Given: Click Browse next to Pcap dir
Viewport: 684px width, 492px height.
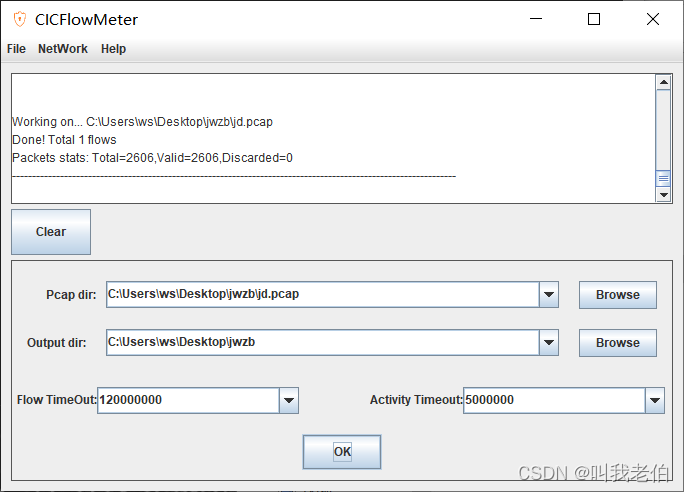Looking at the screenshot, I should click(x=618, y=295).
